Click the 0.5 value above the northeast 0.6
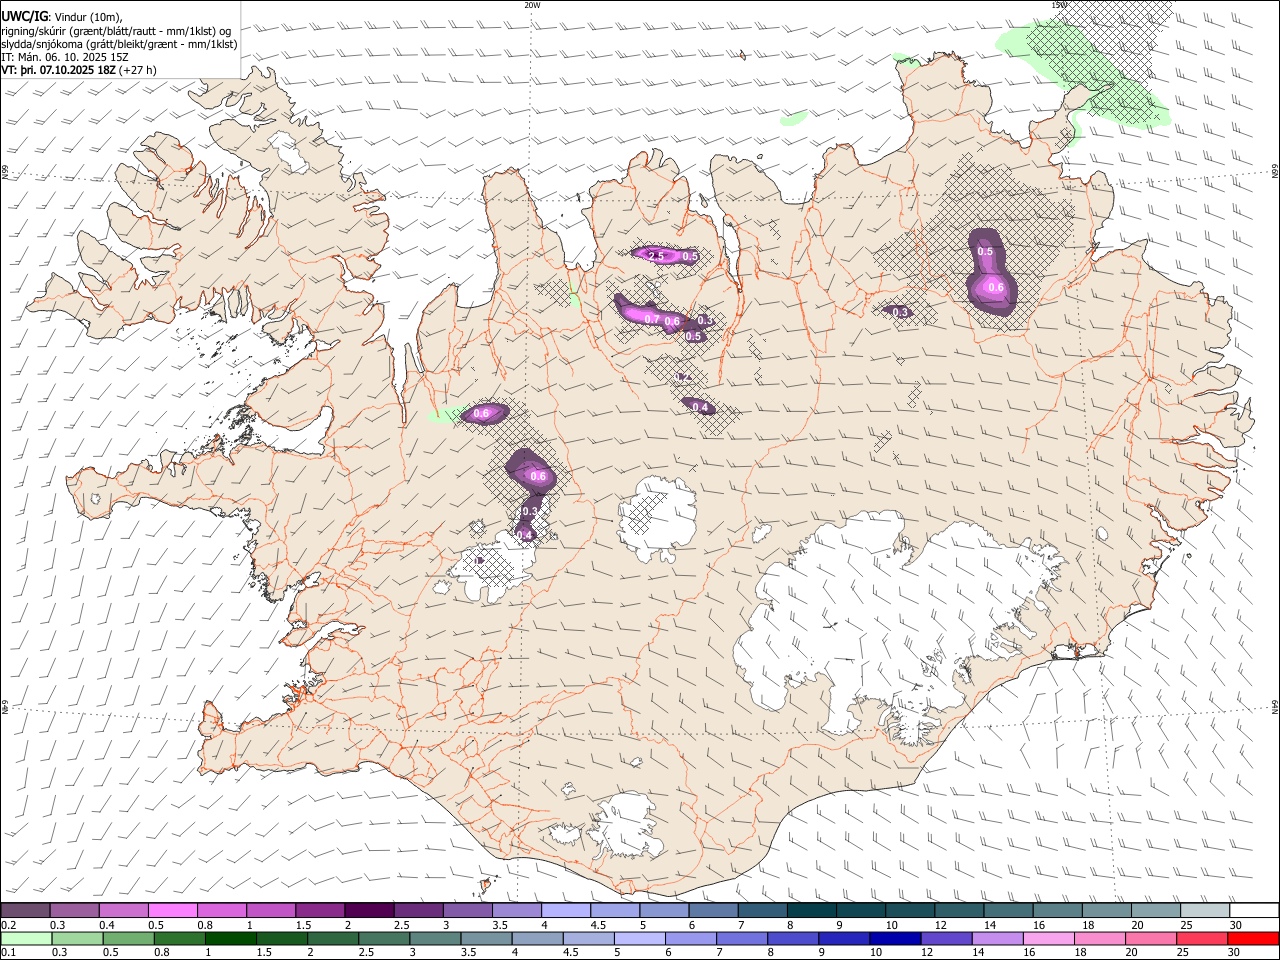This screenshot has width=1280, height=960. click(985, 252)
